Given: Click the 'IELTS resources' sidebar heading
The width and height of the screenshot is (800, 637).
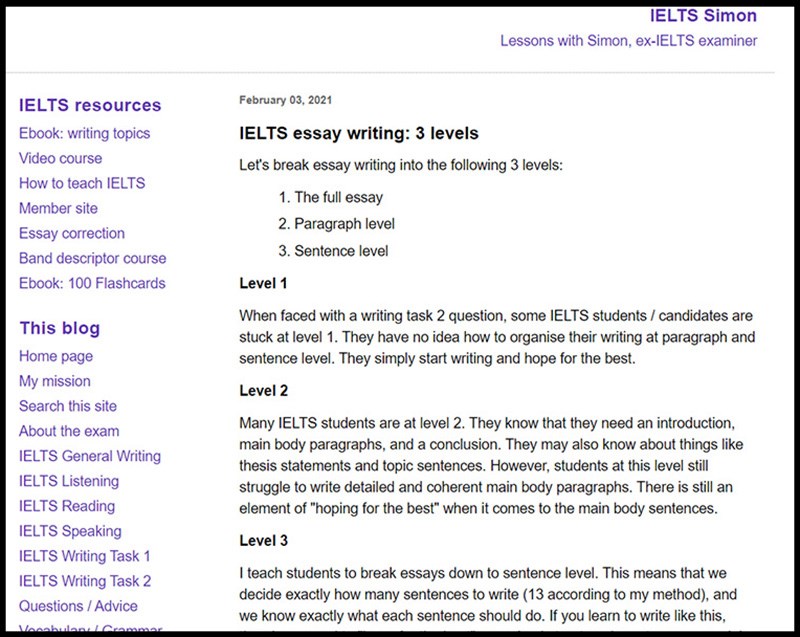Looking at the screenshot, I should click(90, 105).
